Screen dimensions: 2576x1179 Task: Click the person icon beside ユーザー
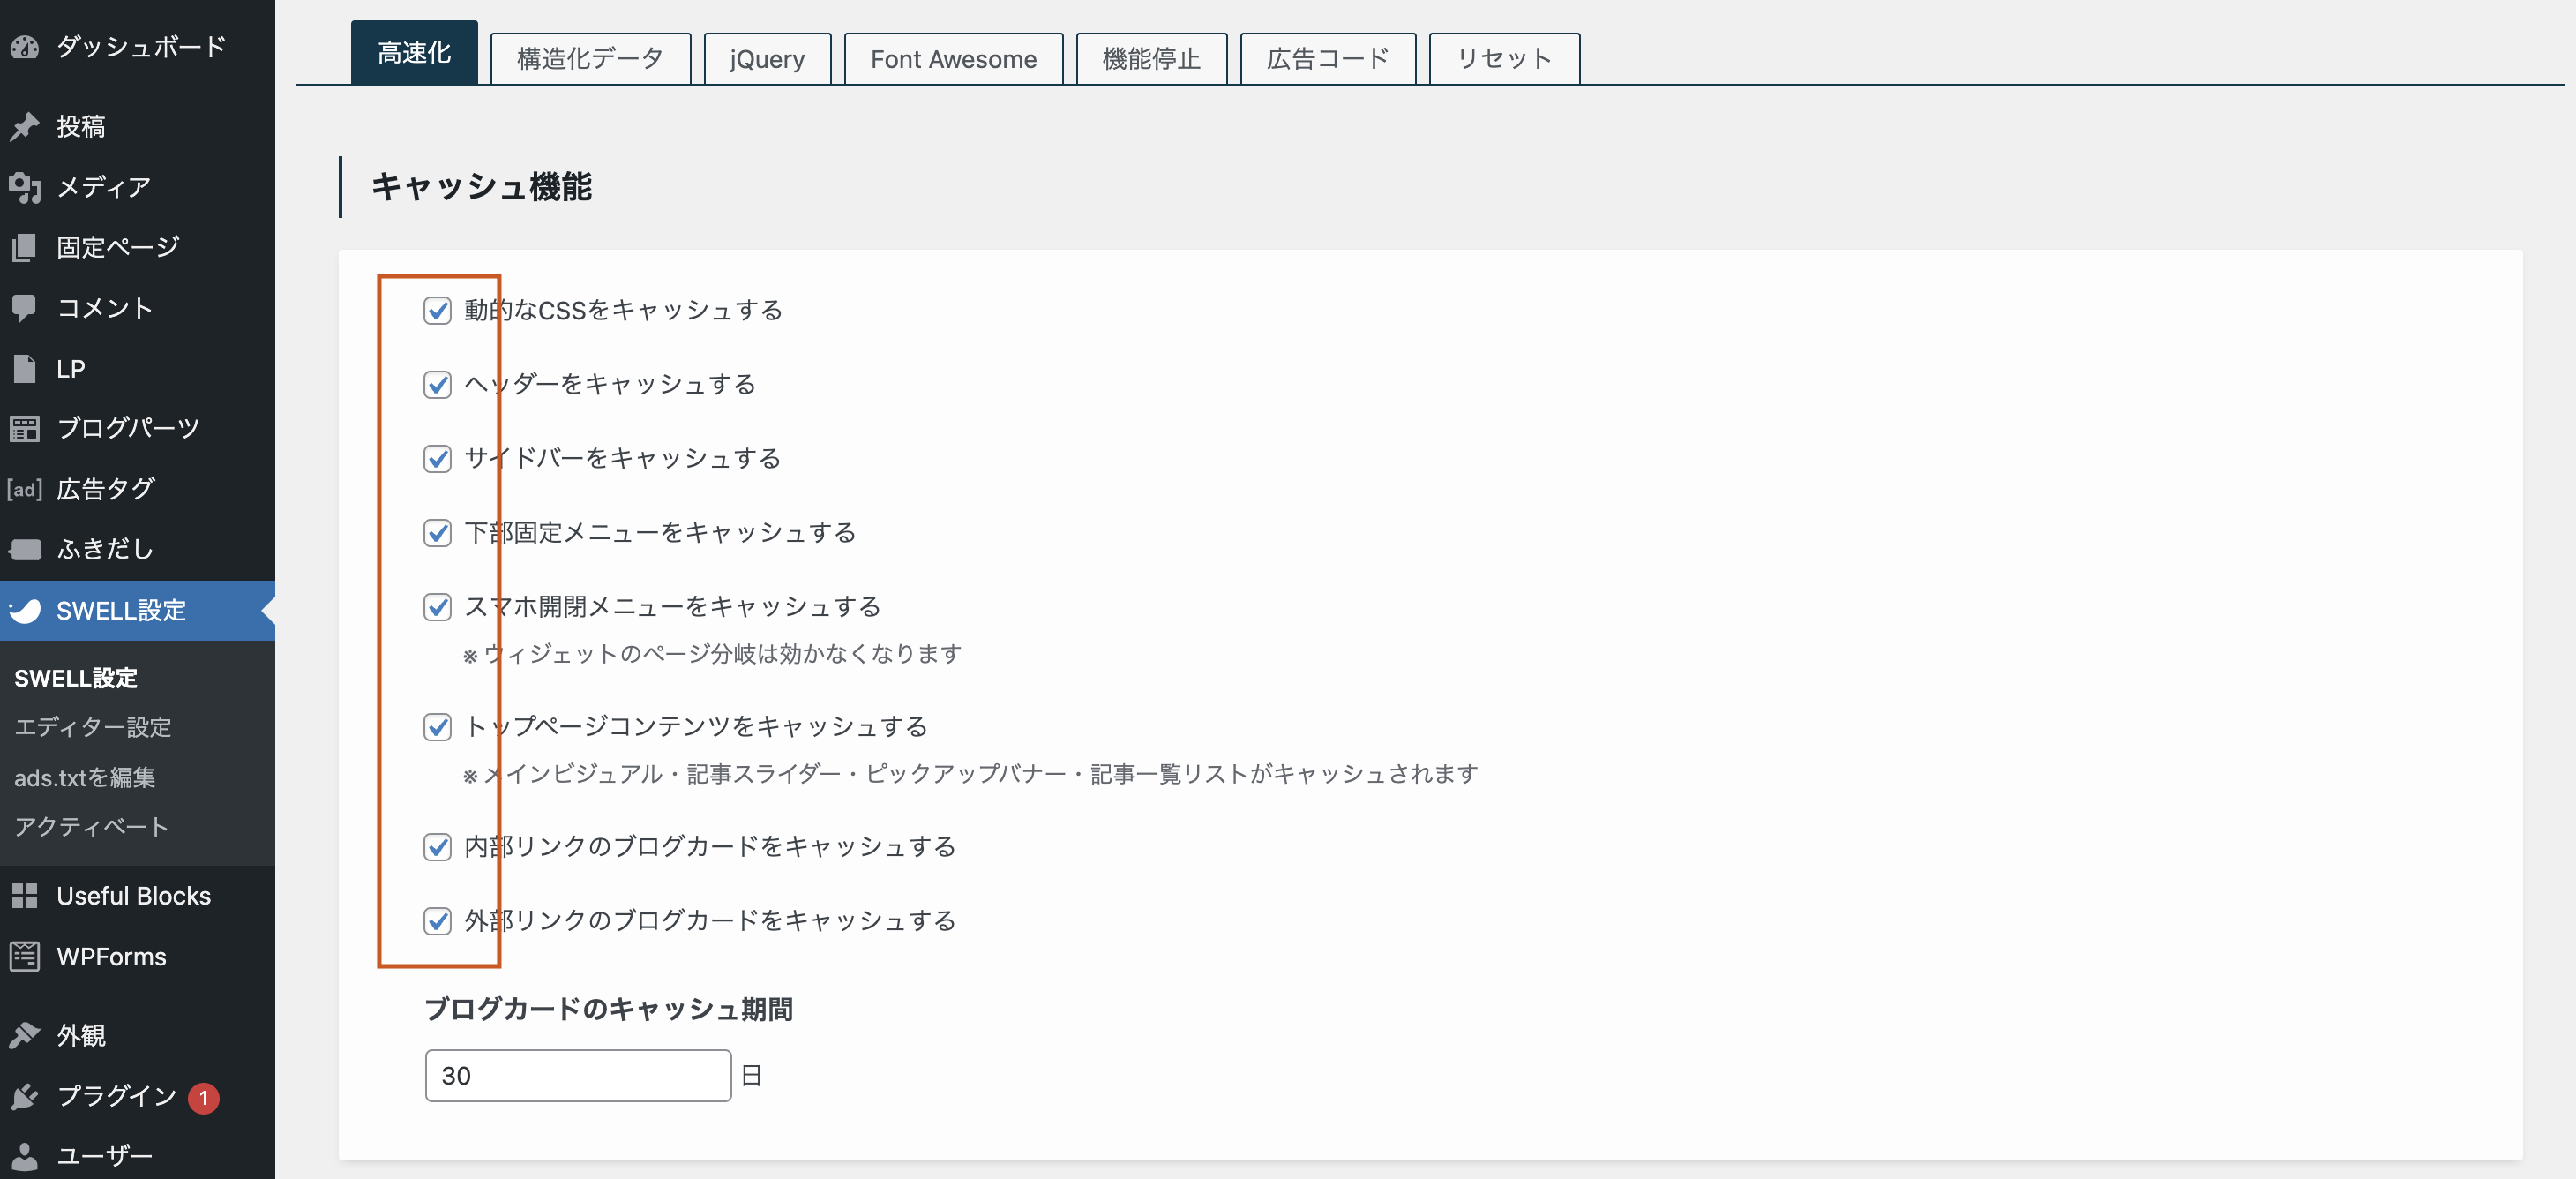pos(25,1156)
